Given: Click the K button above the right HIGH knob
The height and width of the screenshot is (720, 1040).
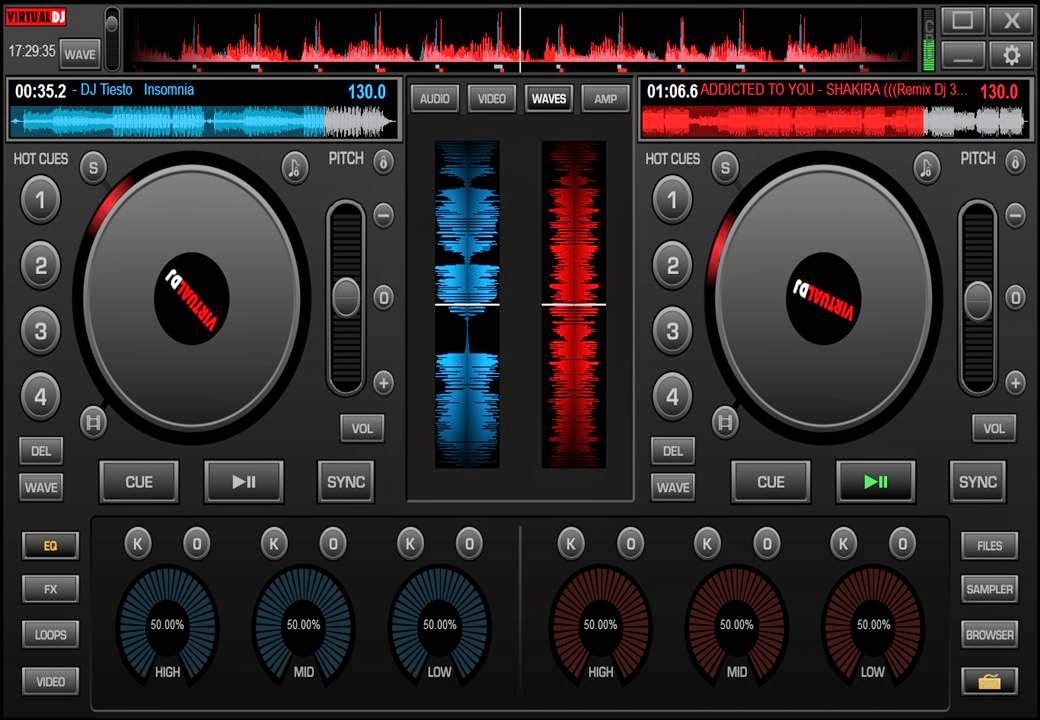Looking at the screenshot, I should pyautogui.click(x=572, y=544).
